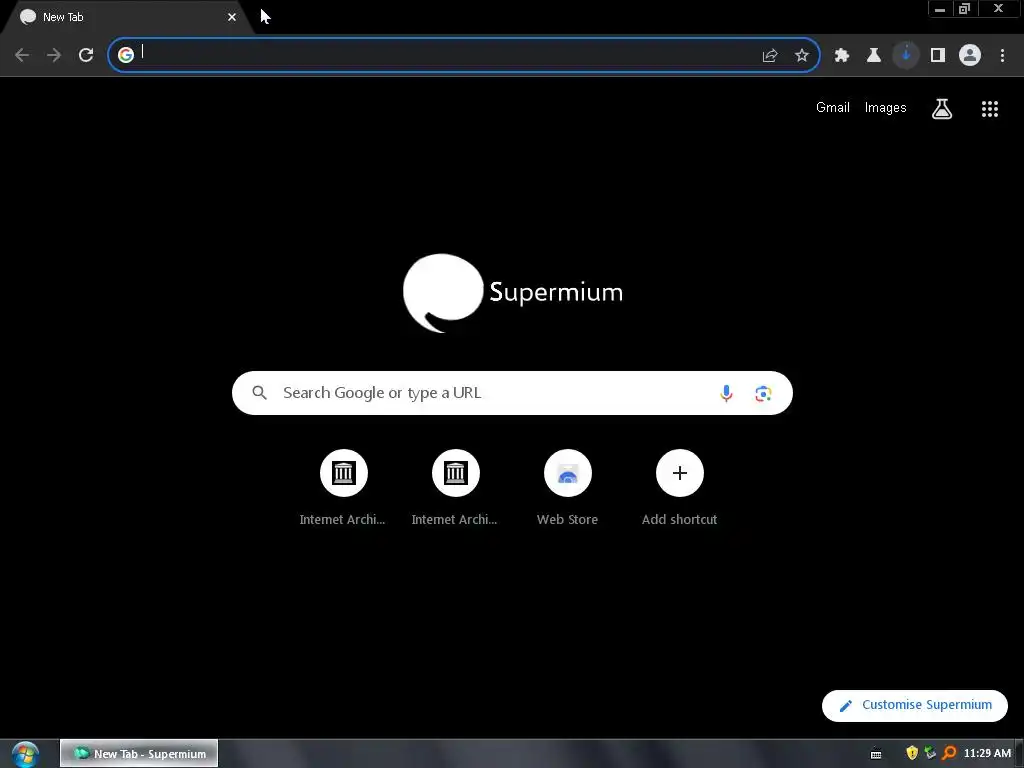Image resolution: width=1024 pixels, height=768 pixels.
Task: Click the Supermium logo
Action: [x=513, y=293]
